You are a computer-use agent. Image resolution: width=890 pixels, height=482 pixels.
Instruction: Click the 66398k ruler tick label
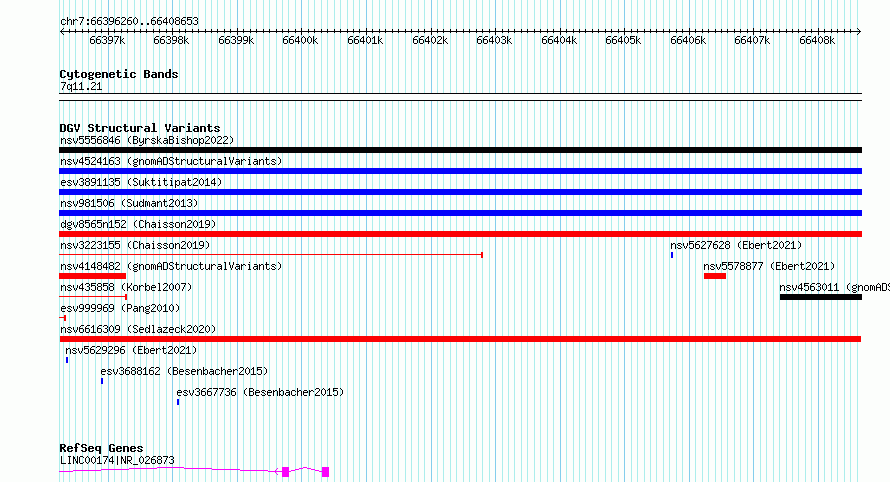pyautogui.click(x=171, y=40)
